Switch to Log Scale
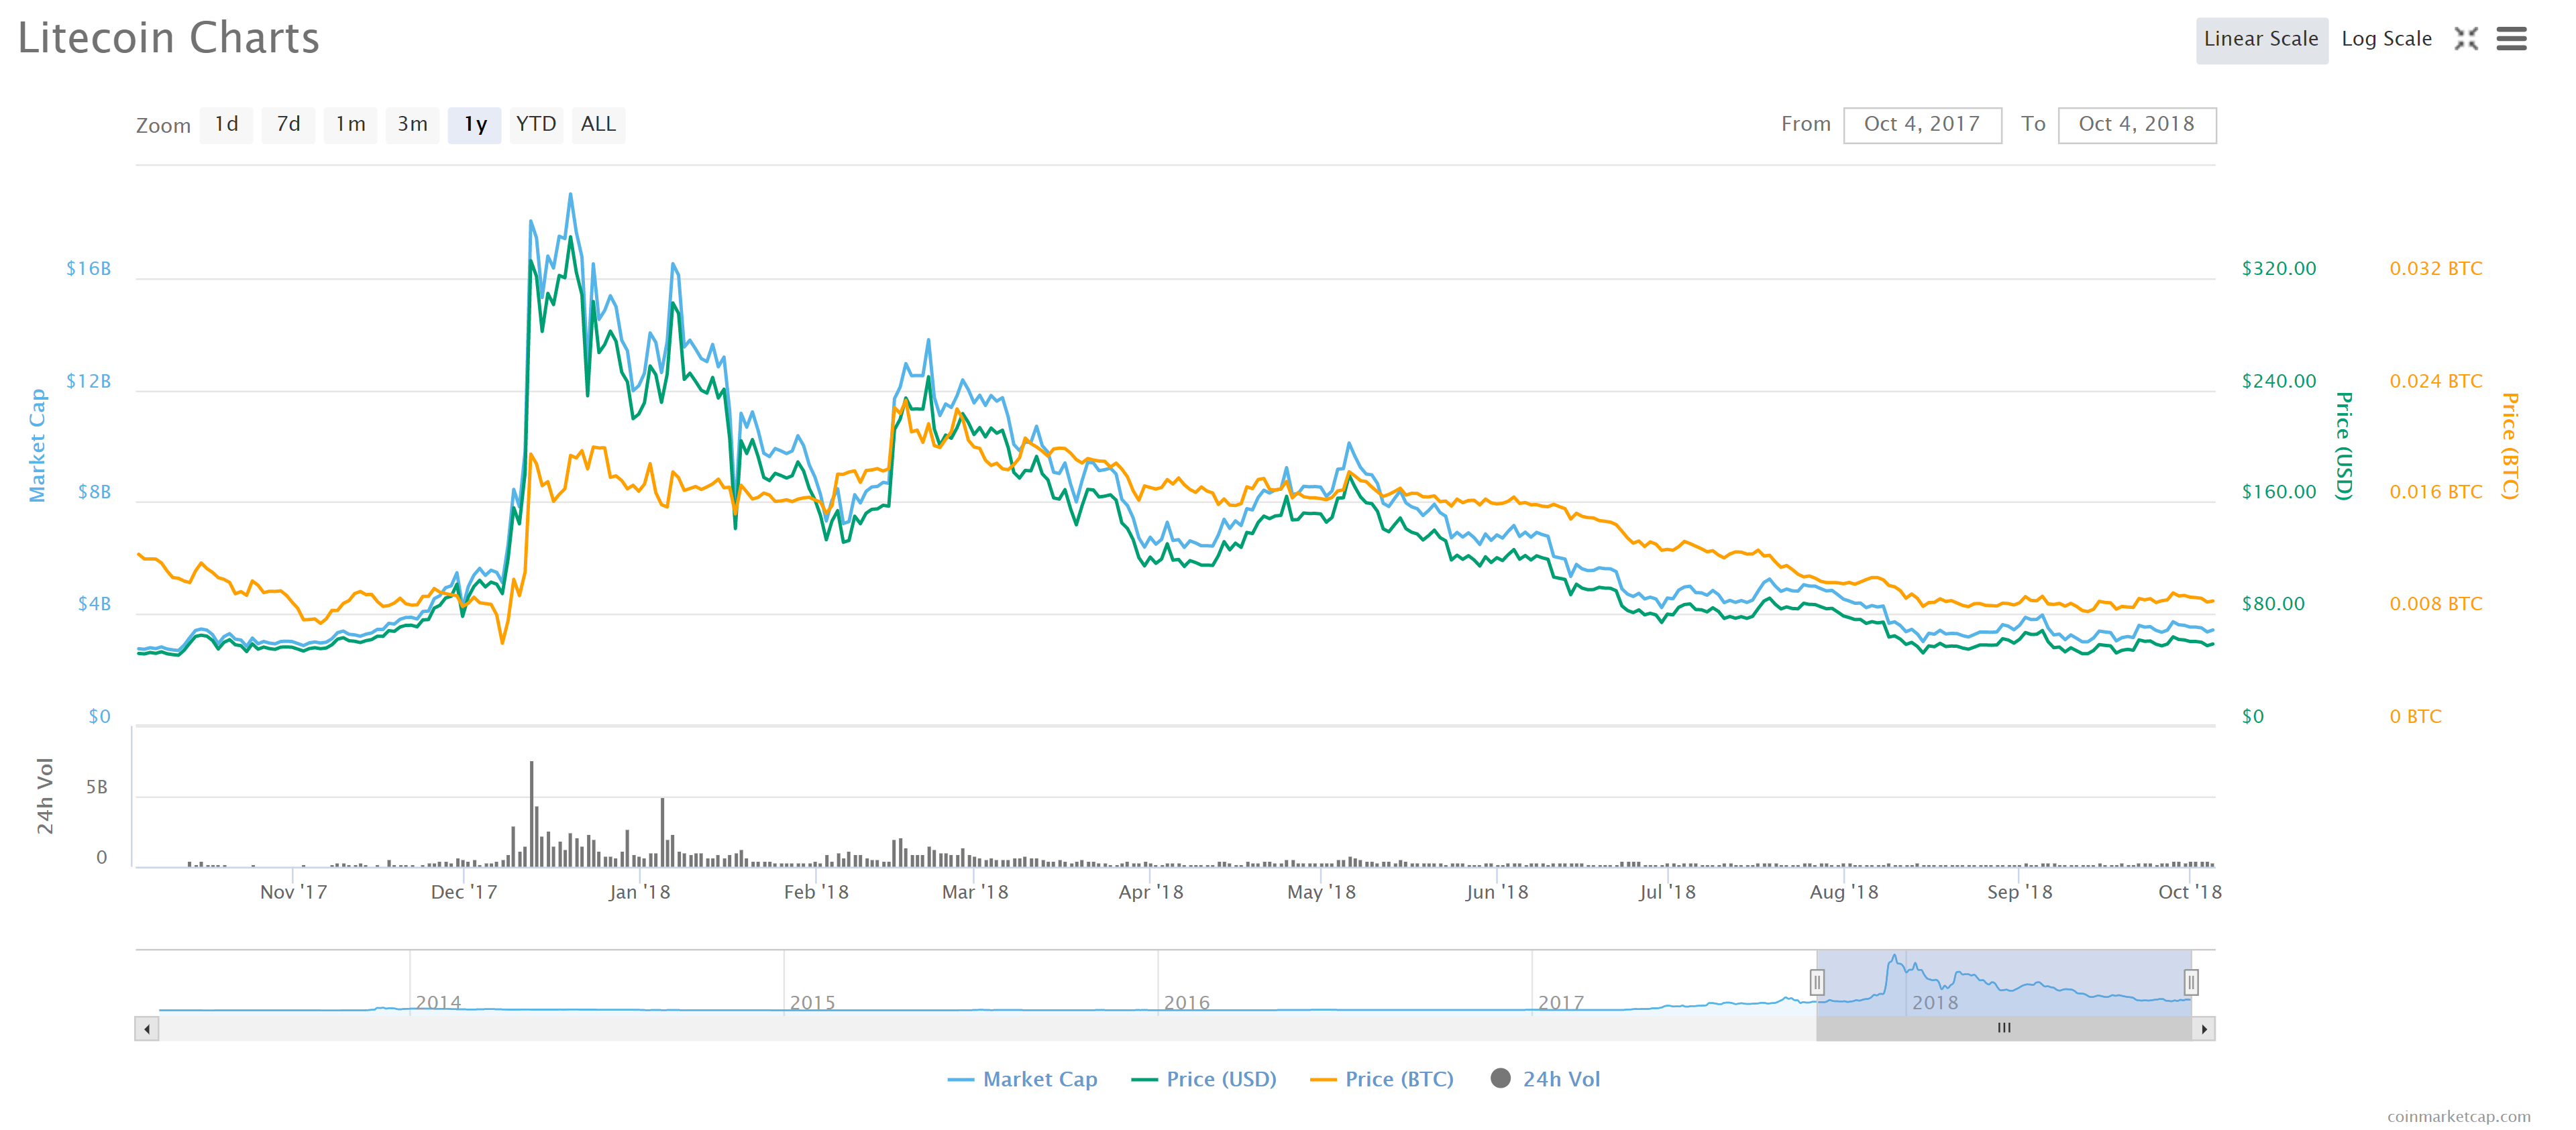The image size is (2576, 1130). point(2386,40)
